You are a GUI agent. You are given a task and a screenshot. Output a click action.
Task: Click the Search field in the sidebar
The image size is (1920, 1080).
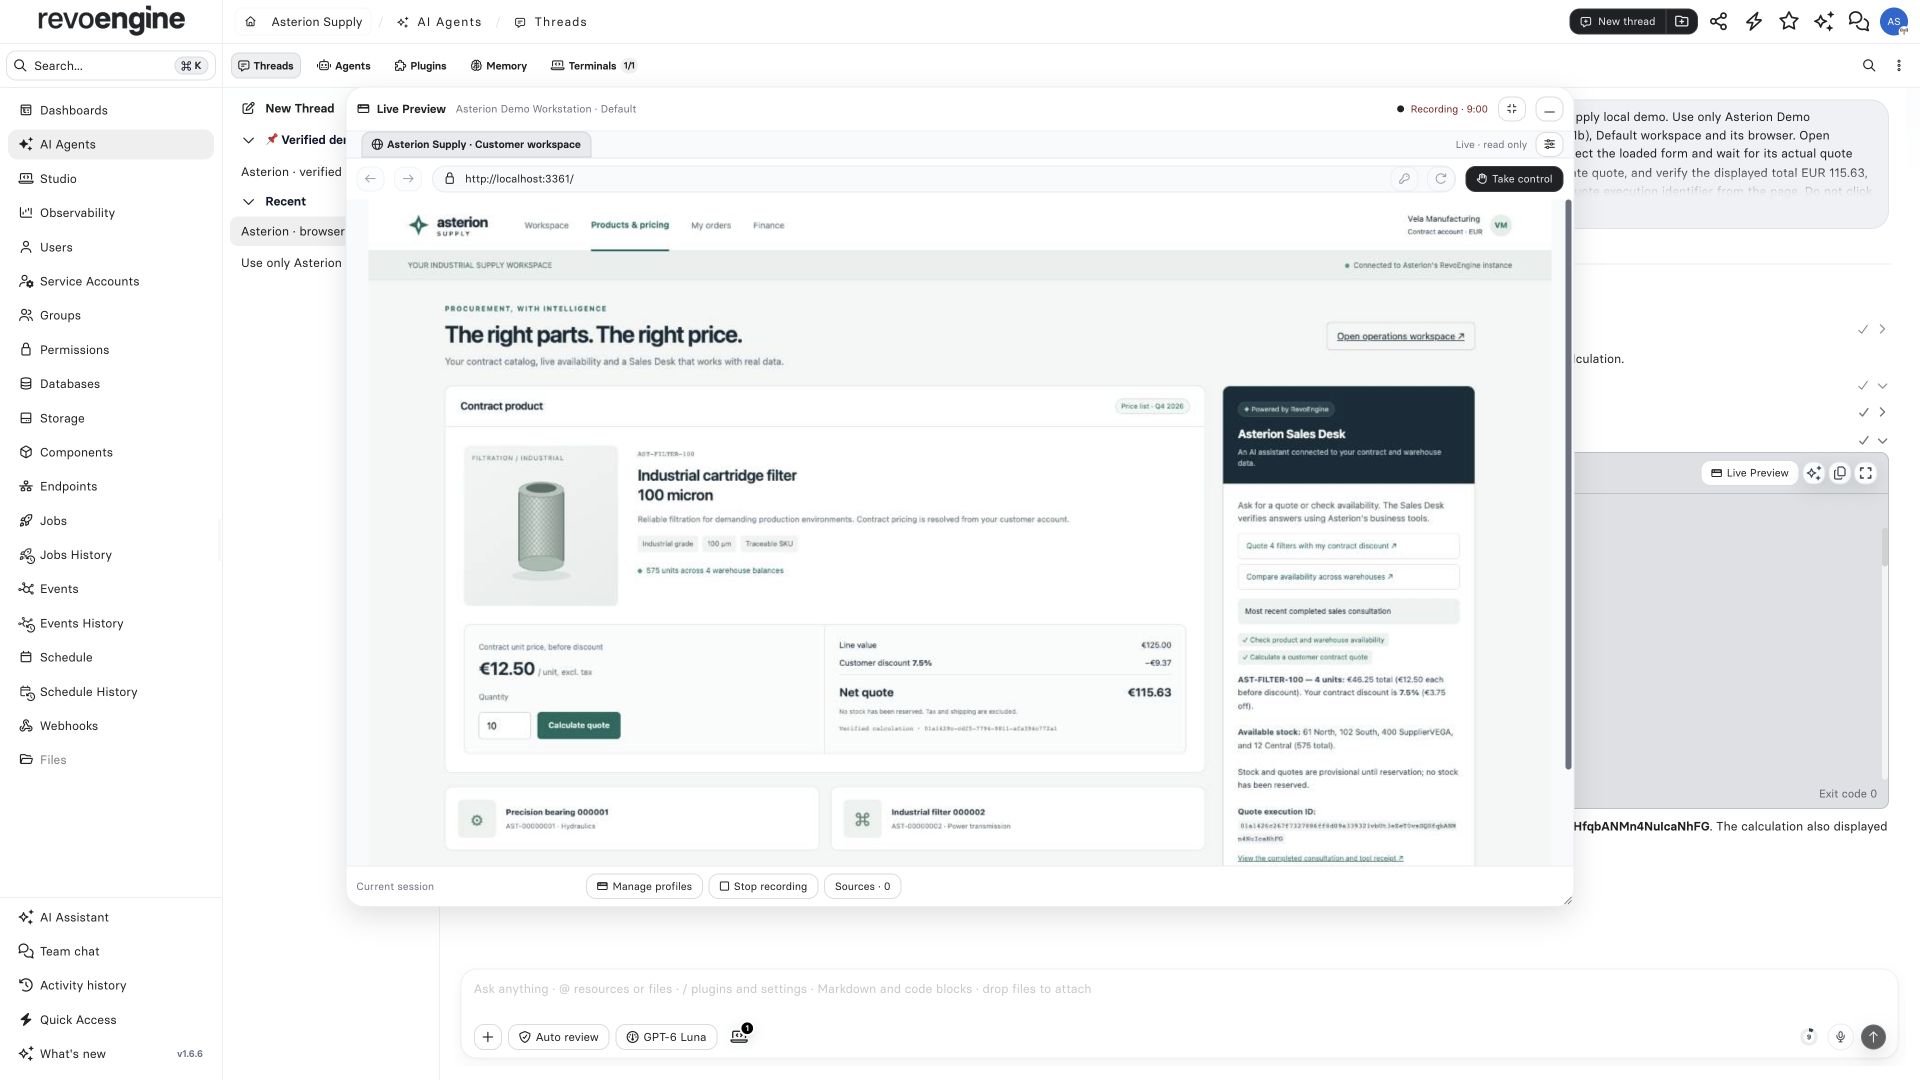[x=111, y=66]
